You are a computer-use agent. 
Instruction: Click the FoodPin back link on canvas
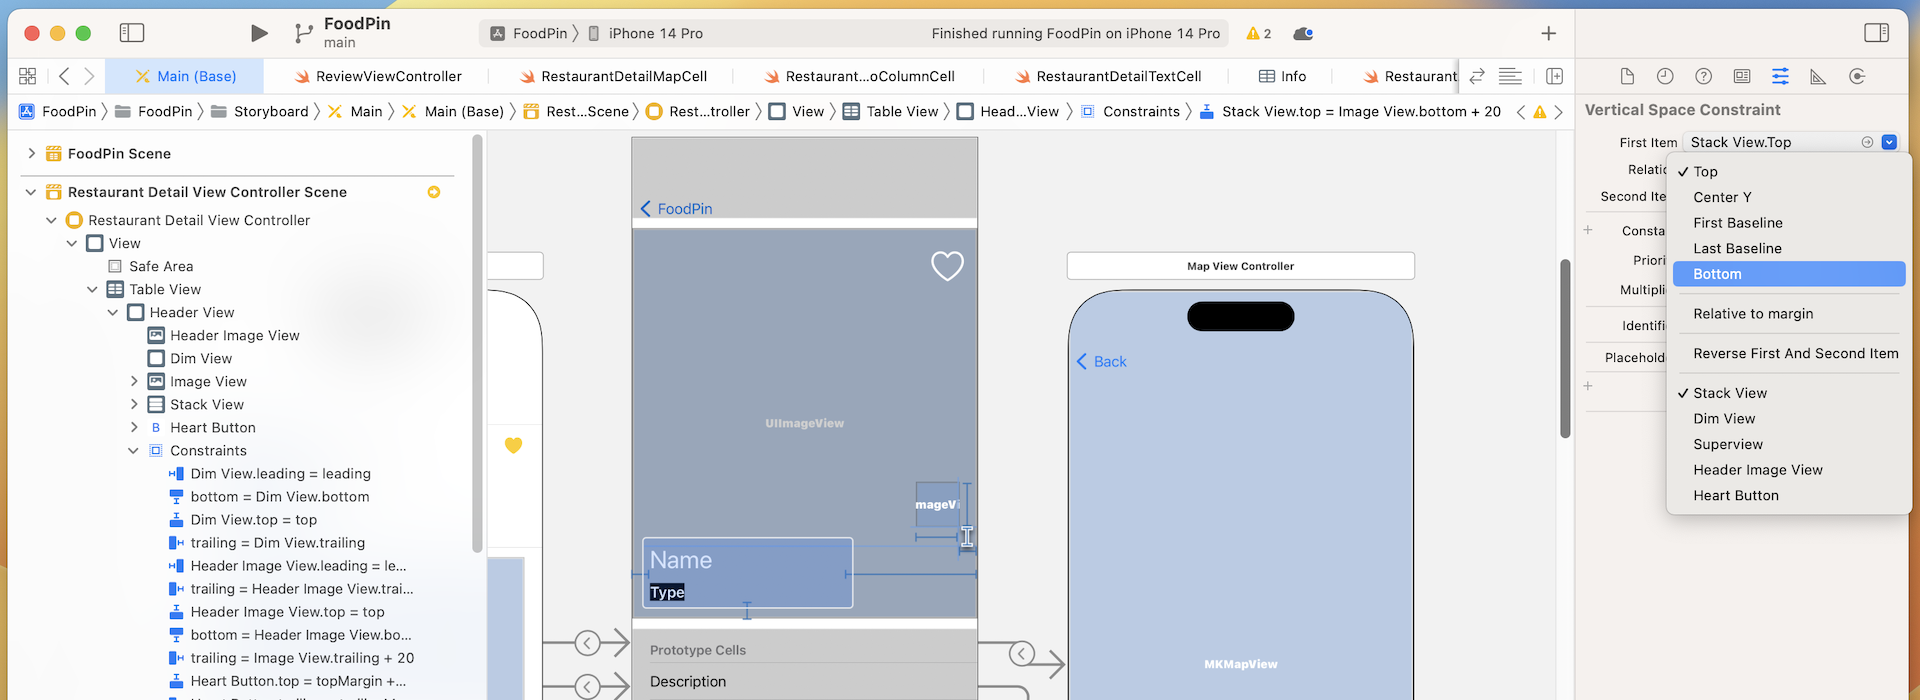(x=677, y=209)
